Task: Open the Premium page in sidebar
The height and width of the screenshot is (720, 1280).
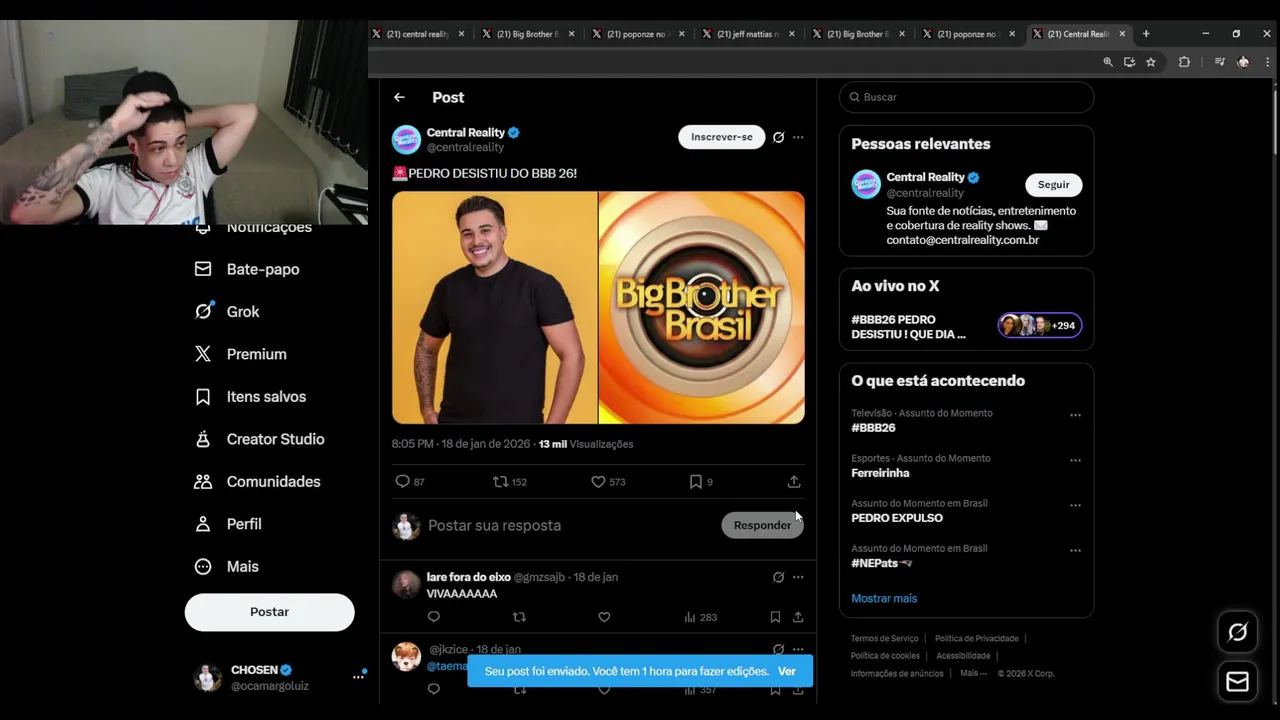Action: (x=241, y=354)
